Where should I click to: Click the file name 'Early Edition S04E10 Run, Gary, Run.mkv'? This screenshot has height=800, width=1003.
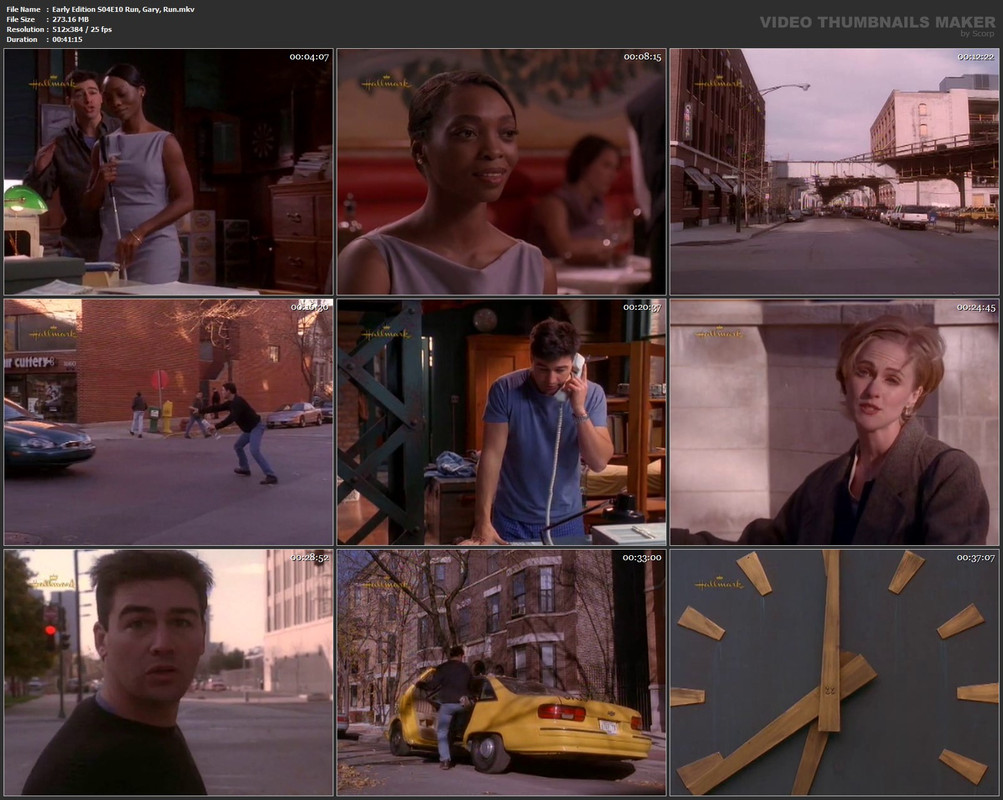(x=123, y=10)
